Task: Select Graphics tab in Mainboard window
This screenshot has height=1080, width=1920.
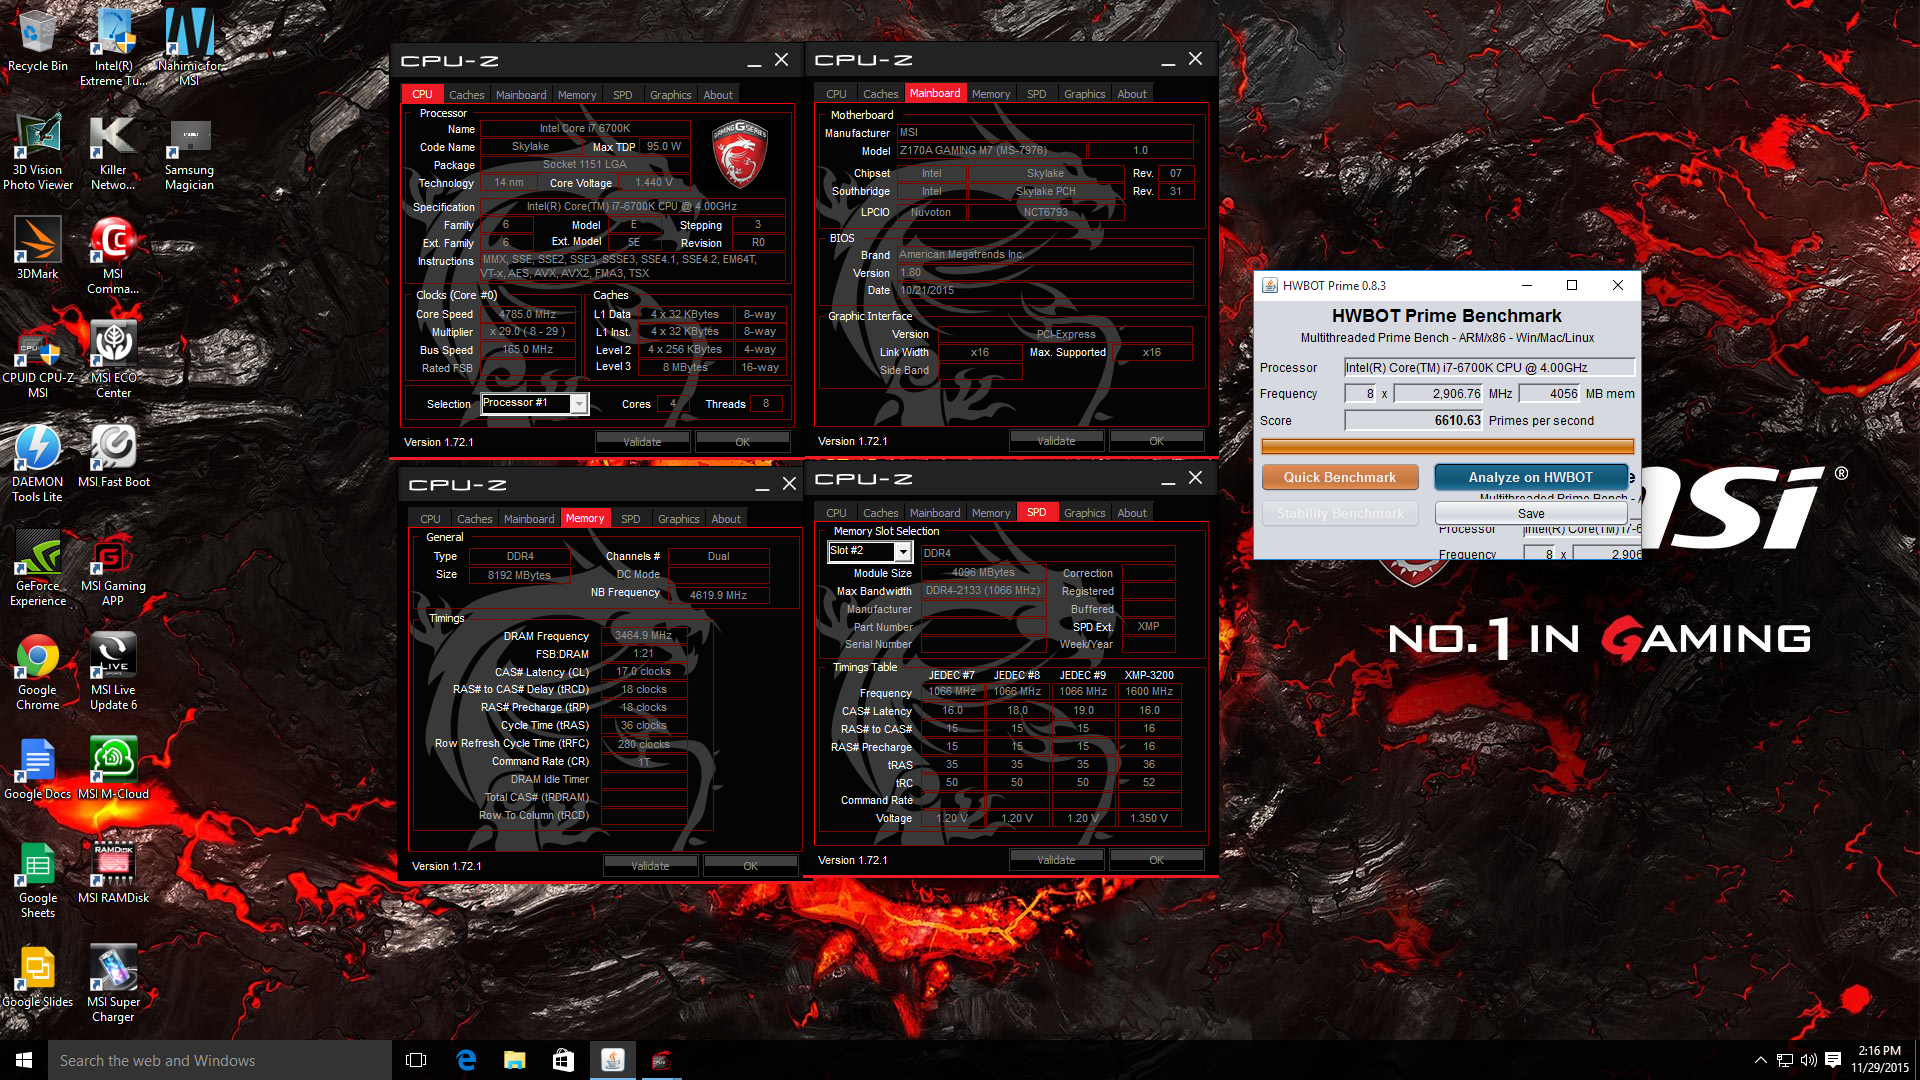Action: pos(1084,94)
